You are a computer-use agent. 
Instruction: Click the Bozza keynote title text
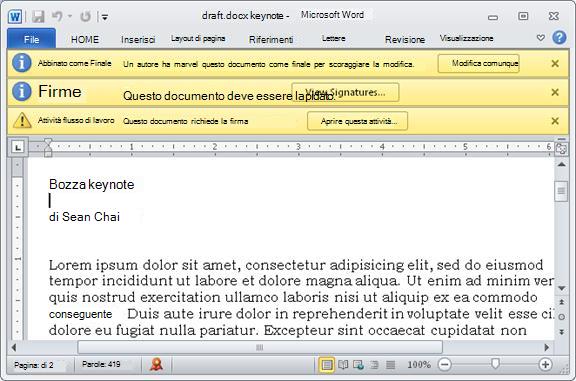pyautogui.click(x=91, y=184)
